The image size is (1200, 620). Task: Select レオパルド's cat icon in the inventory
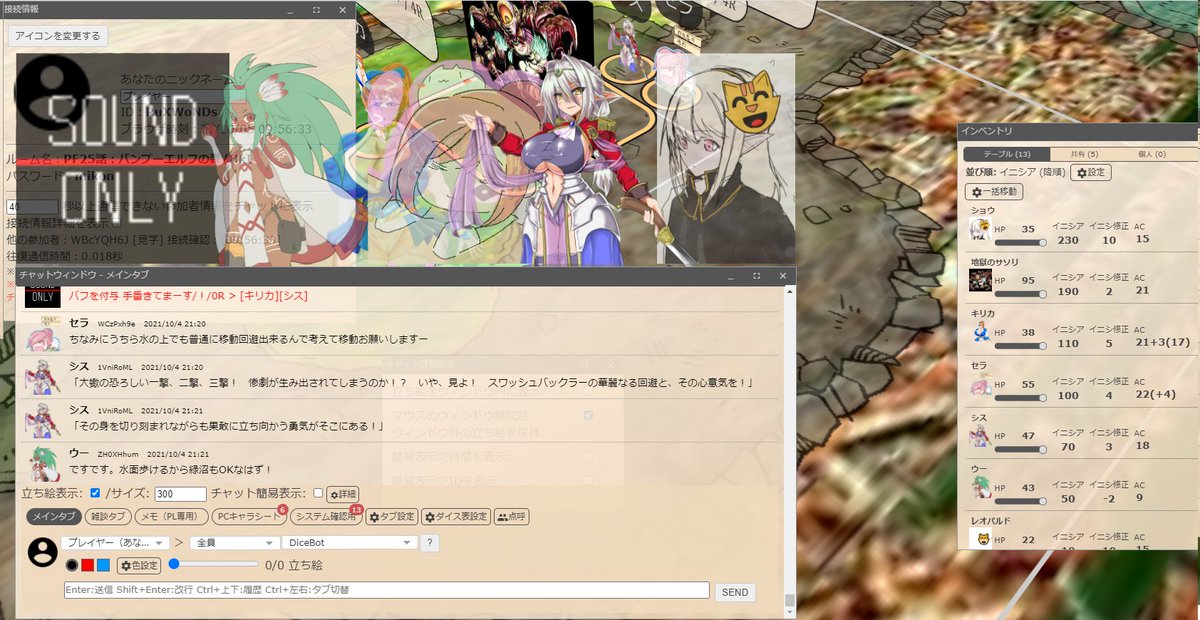980,538
